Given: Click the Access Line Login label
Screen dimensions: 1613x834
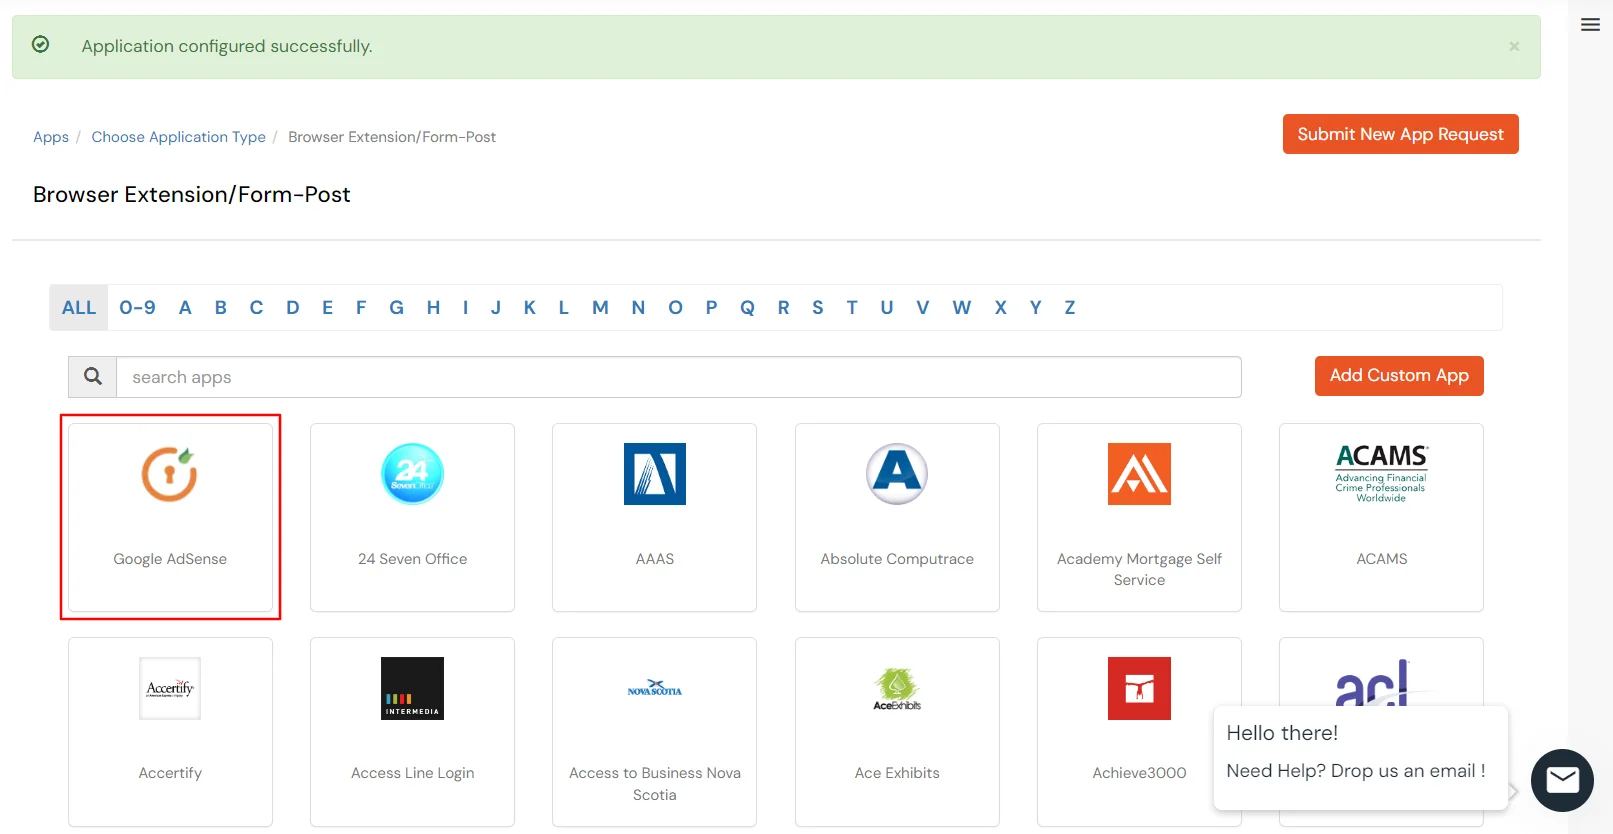Looking at the screenshot, I should pos(412,773).
